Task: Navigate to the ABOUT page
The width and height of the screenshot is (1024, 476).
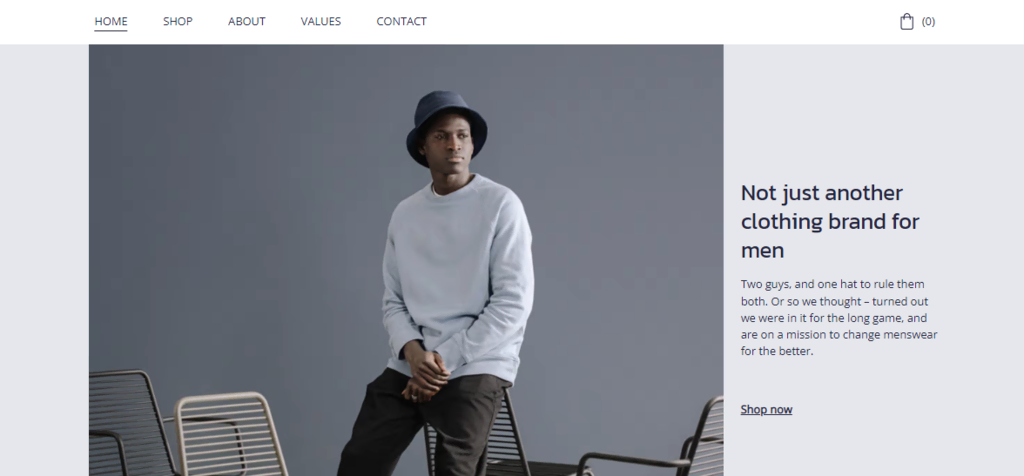Action: [x=247, y=22]
